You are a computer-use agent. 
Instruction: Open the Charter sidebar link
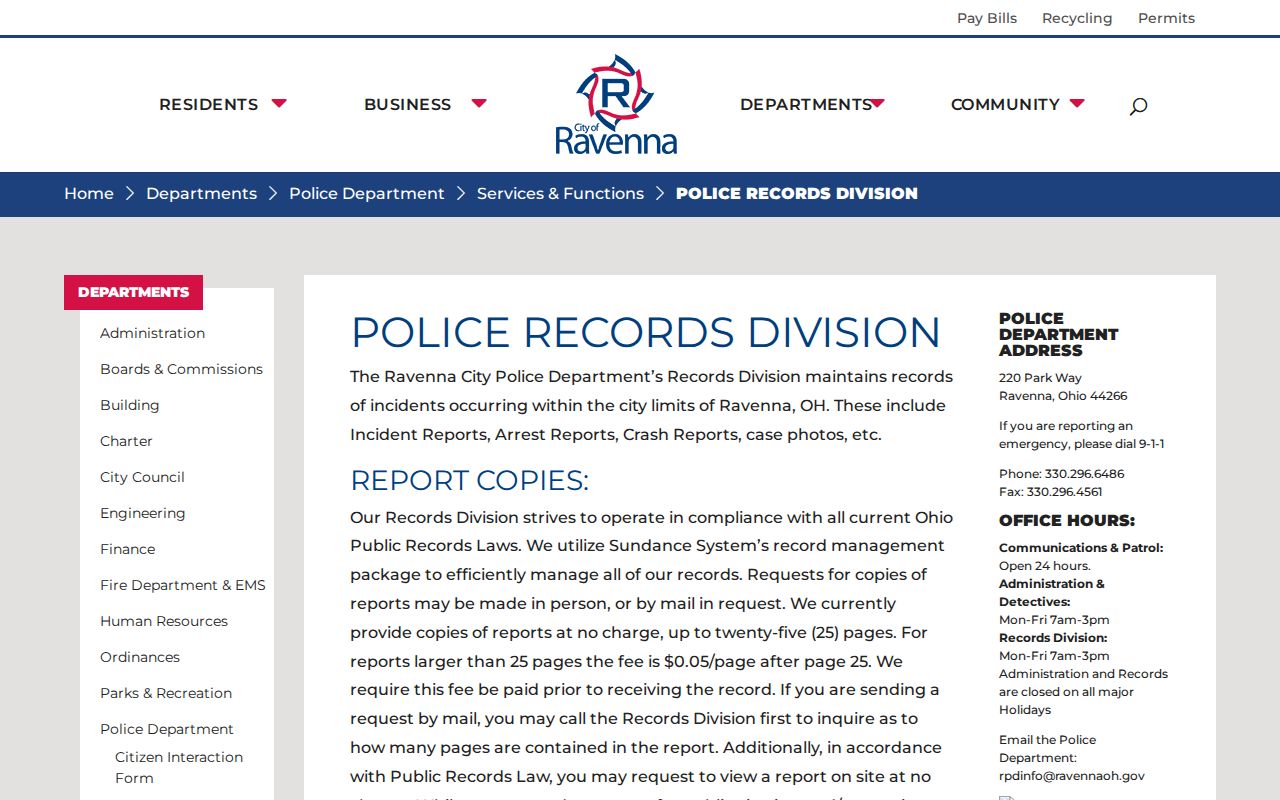coord(126,441)
